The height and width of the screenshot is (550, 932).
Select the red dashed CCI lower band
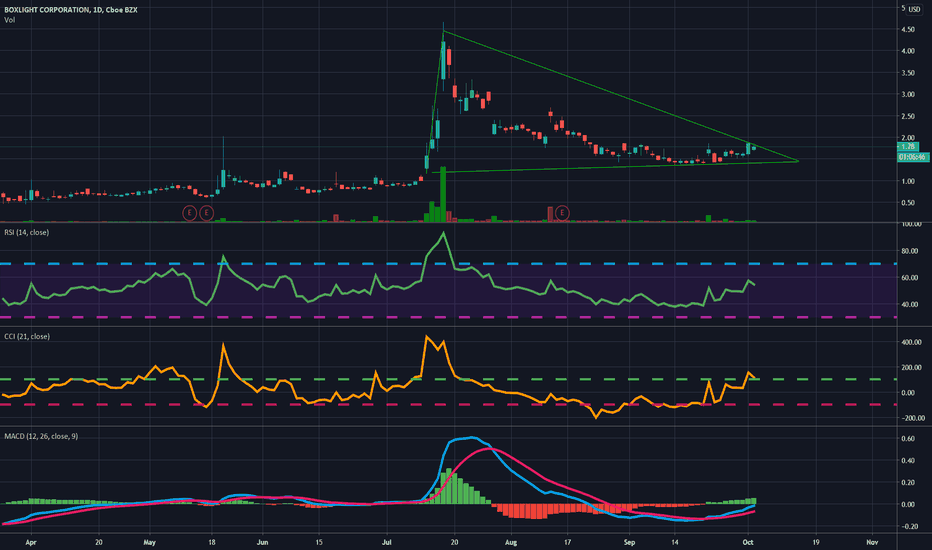click(x=448, y=405)
